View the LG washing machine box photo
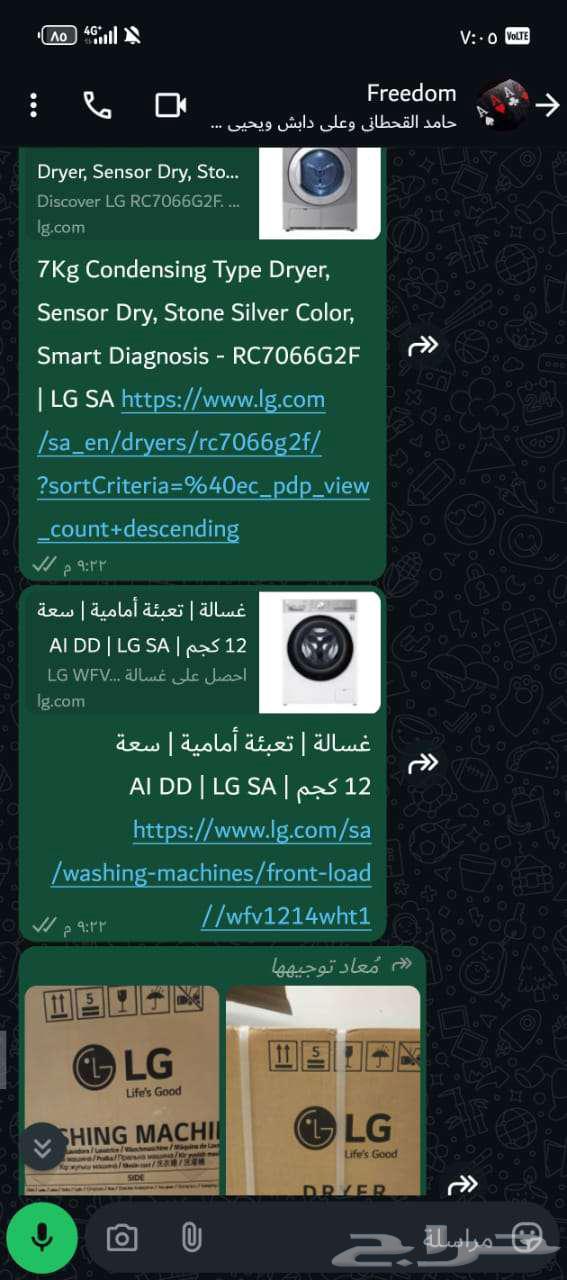The image size is (567, 1280). [x=122, y=1090]
